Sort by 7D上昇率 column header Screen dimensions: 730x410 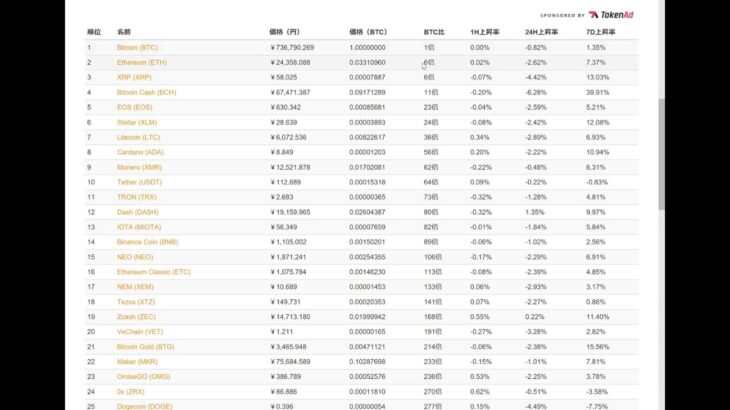600,32
